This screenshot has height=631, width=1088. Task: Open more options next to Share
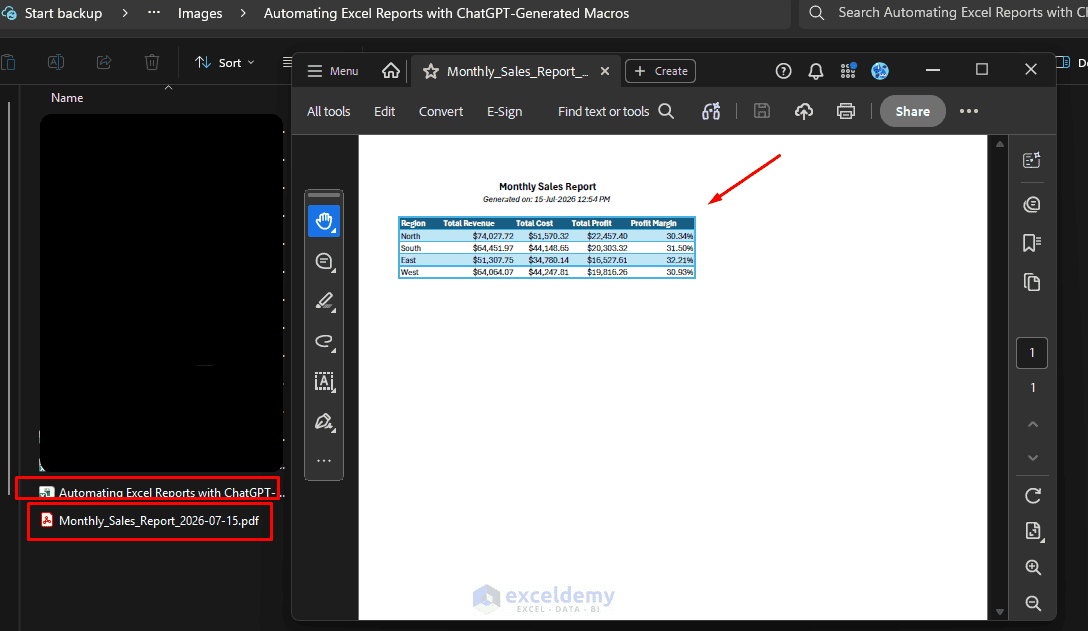pos(969,111)
